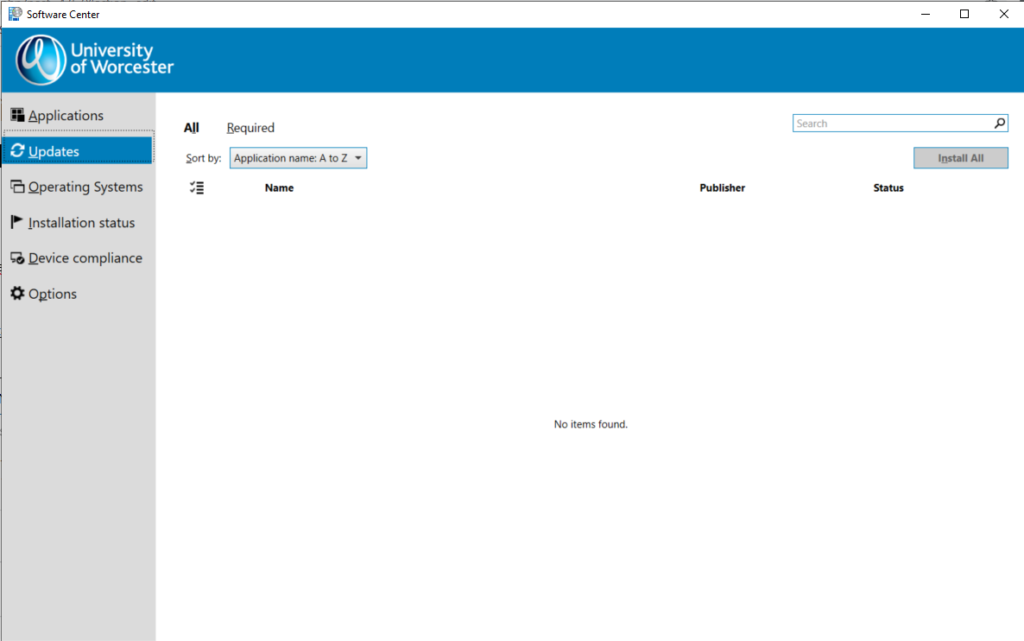
Task: Click the Installation status flag icon
Action: tap(17, 222)
